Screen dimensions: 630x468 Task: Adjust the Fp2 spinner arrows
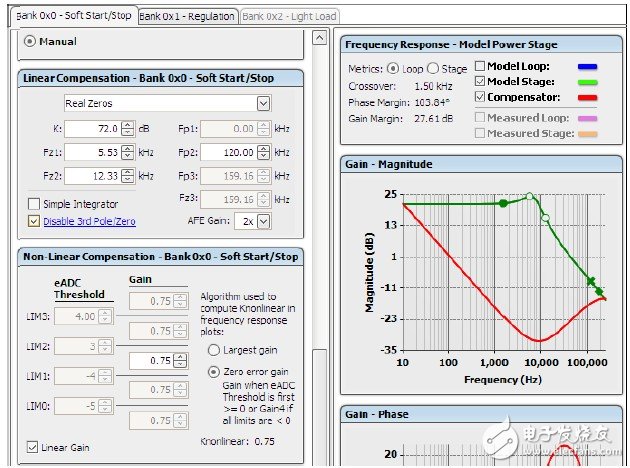(x=265, y=152)
